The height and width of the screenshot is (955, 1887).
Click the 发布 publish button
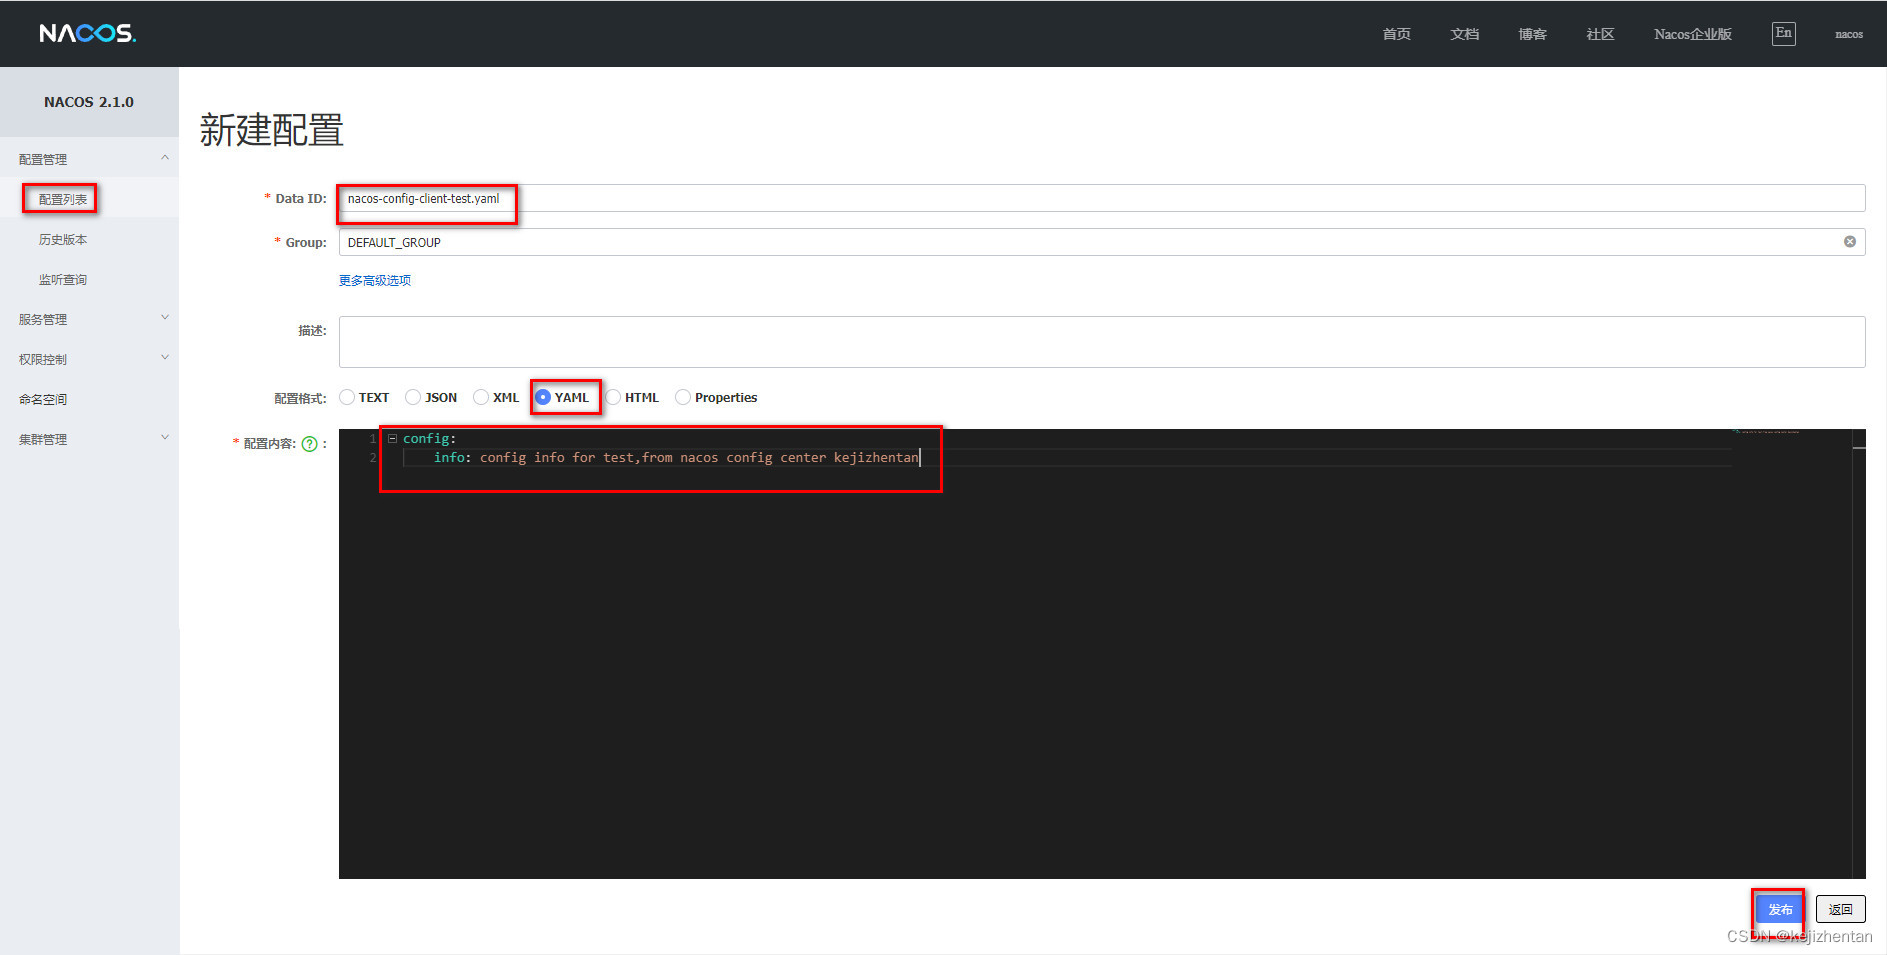pyautogui.click(x=1780, y=909)
